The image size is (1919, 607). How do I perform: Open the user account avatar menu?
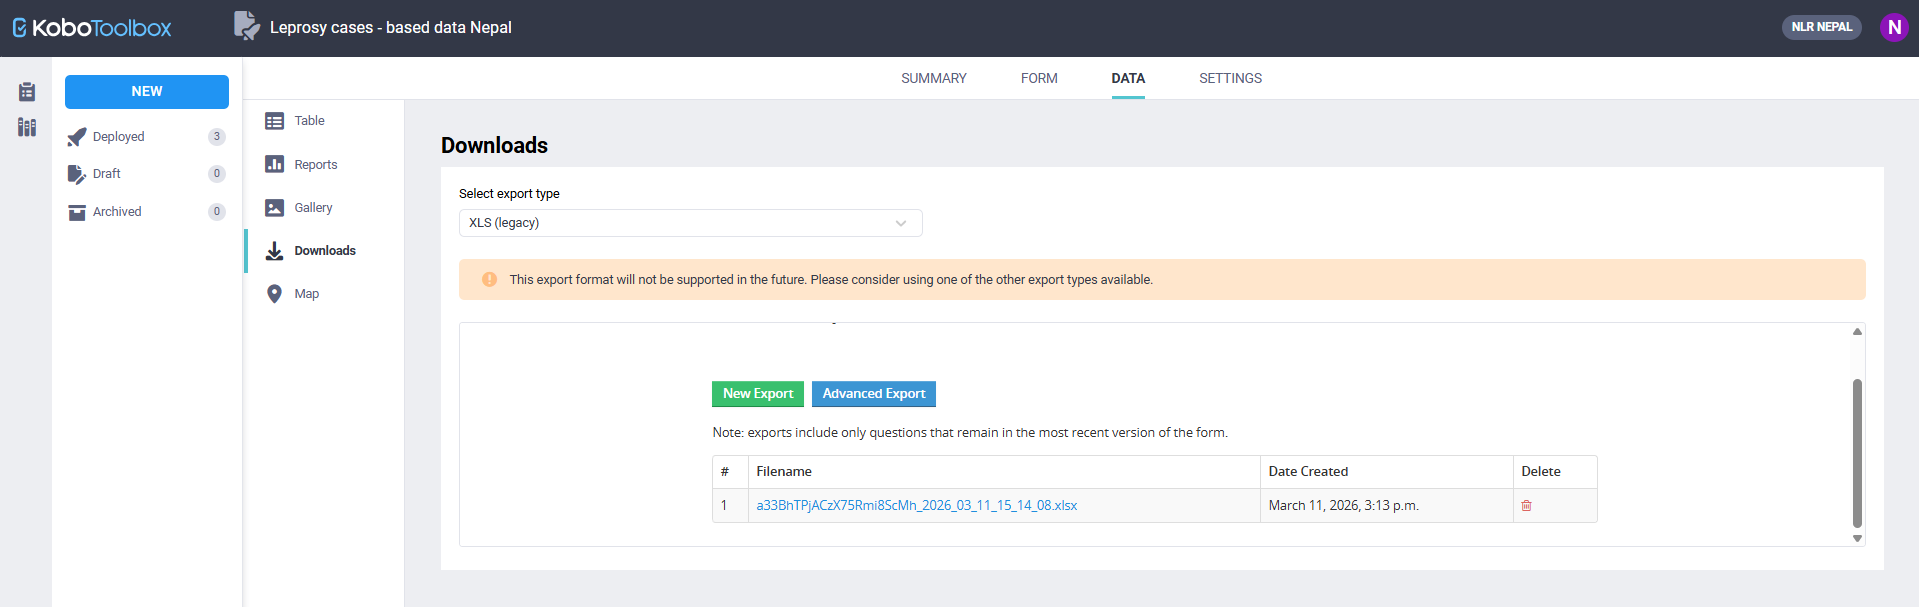[x=1893, y=27]
